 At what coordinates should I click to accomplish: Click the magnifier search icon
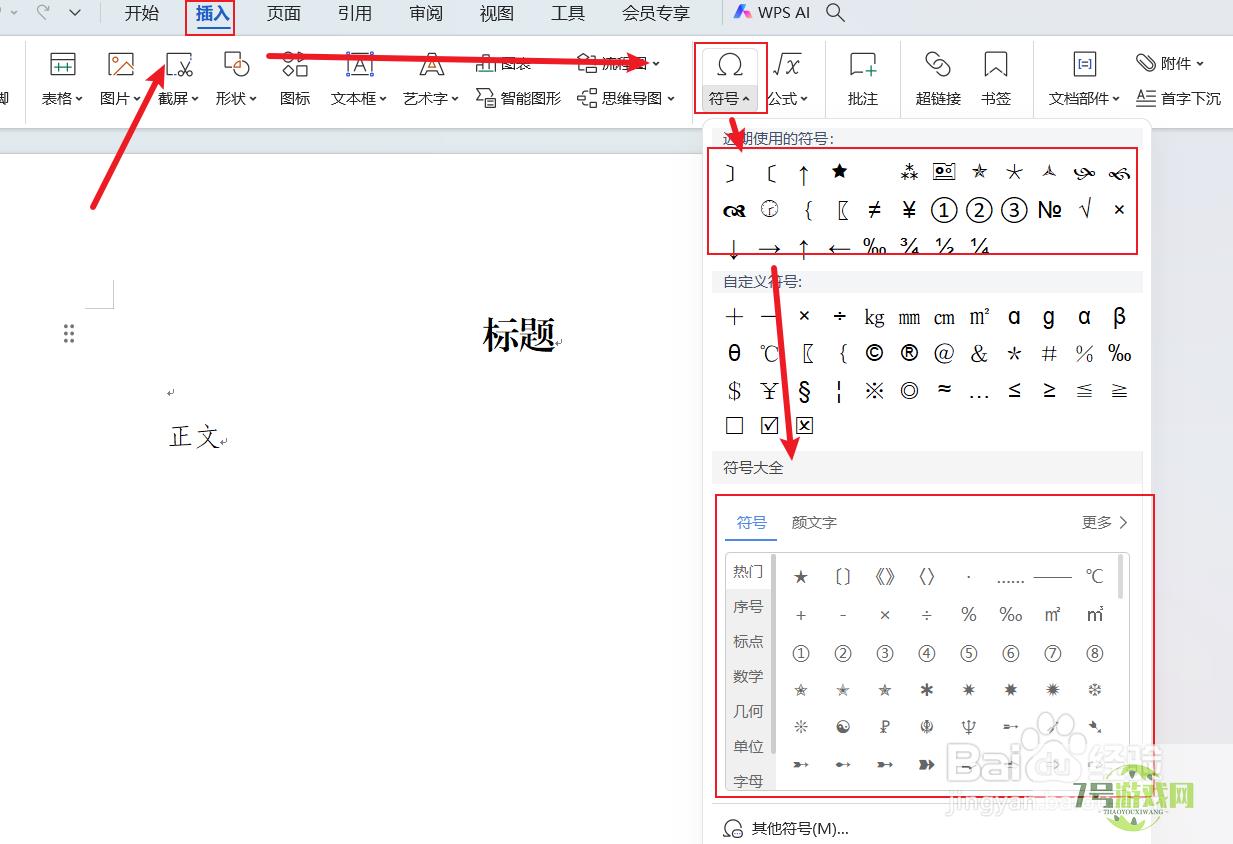835,13
